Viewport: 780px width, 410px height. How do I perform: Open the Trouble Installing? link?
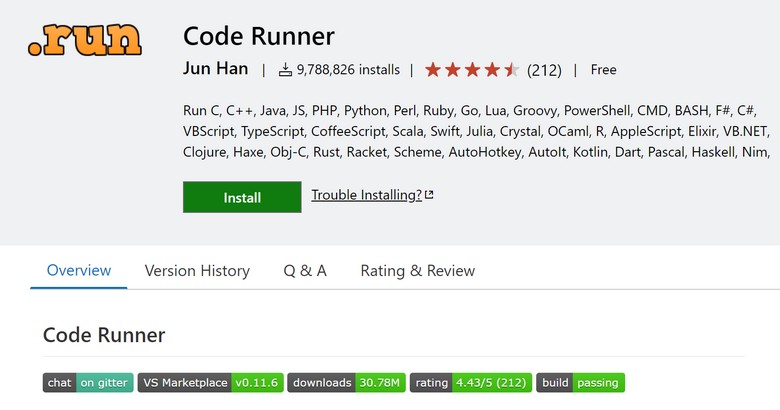click(367, 195)
